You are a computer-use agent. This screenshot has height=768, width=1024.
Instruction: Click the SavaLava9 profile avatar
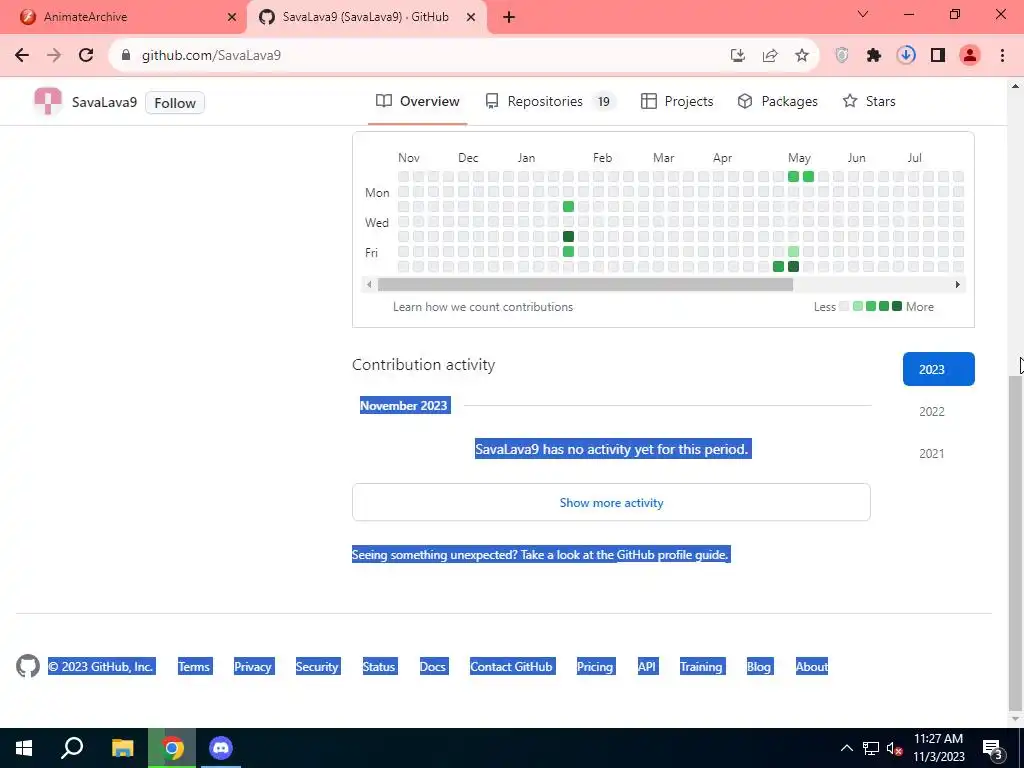(48, 102)
